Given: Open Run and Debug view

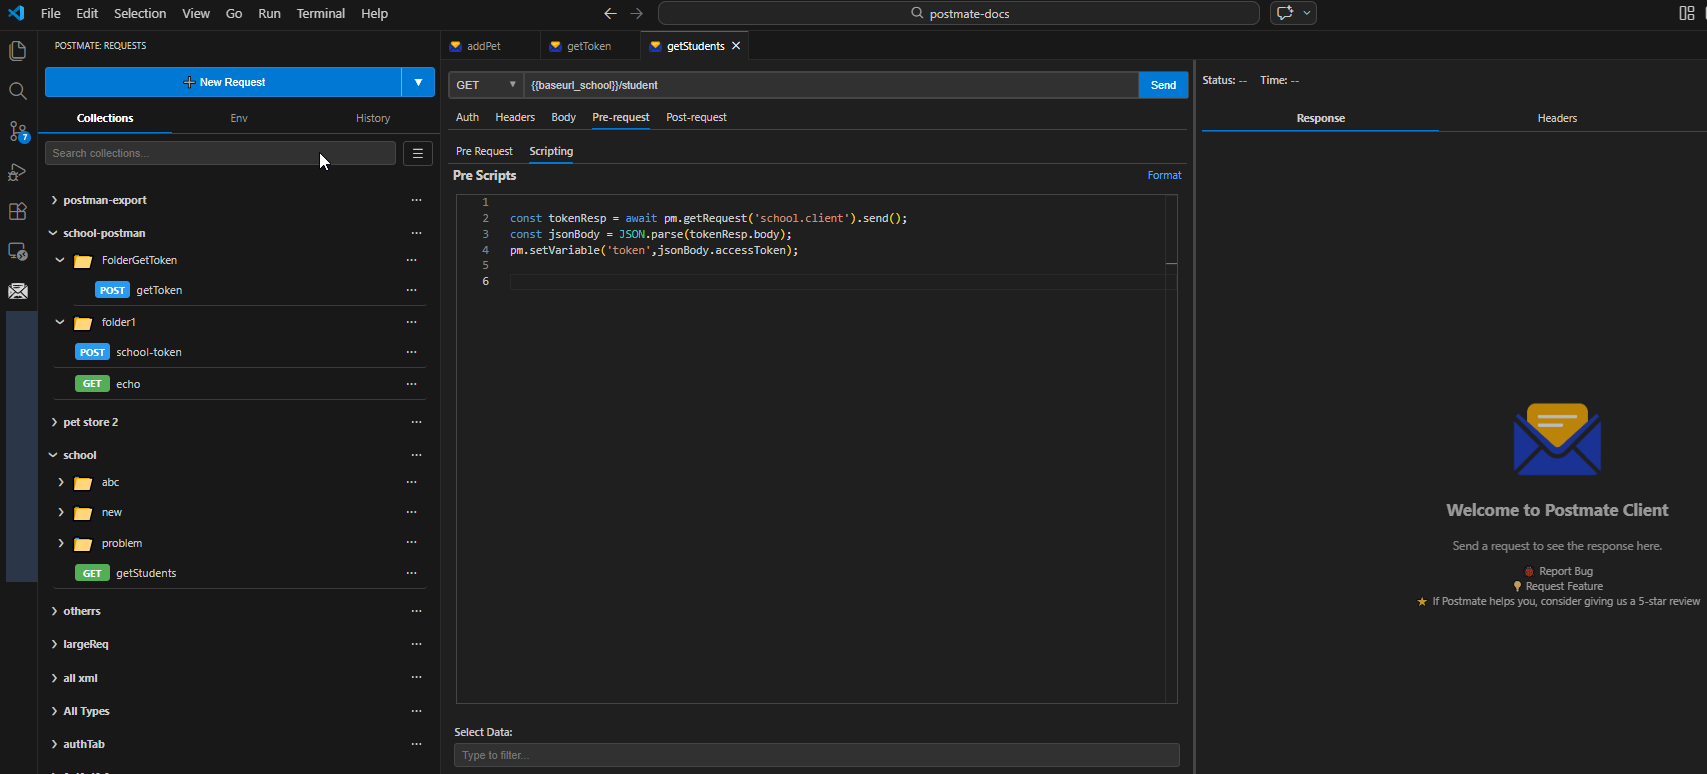Looking at the screenshot, I should (x=18, y=172).
